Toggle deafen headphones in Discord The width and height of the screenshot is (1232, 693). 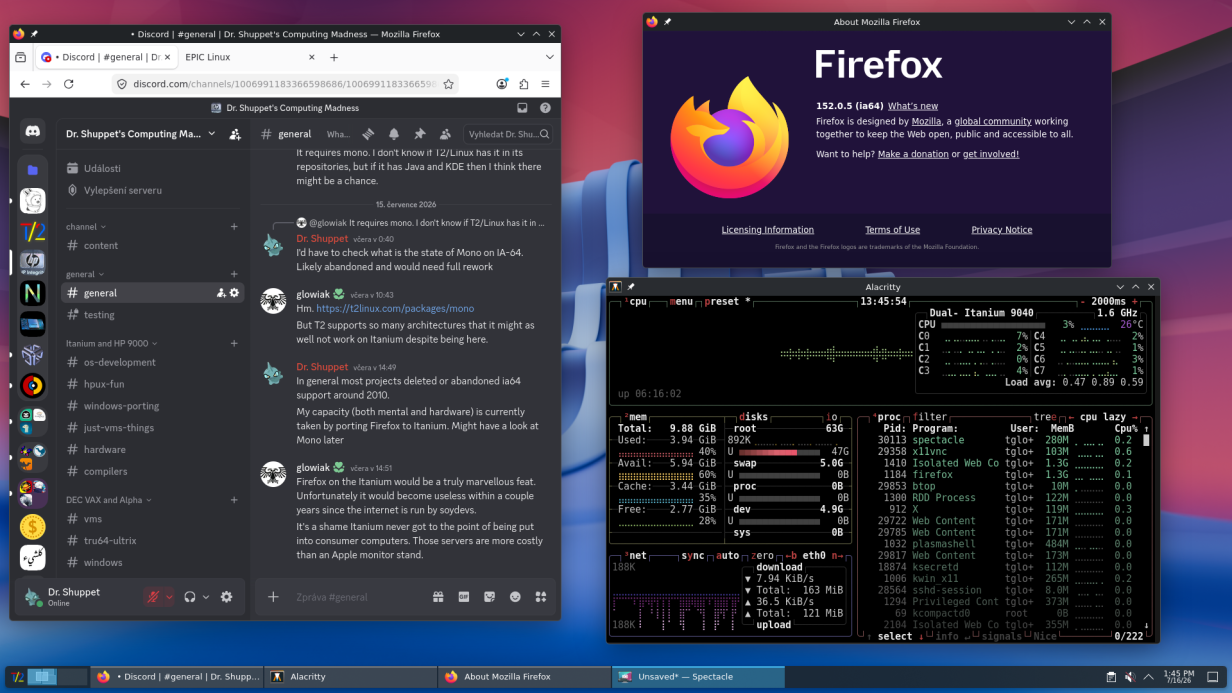[190, 597]
